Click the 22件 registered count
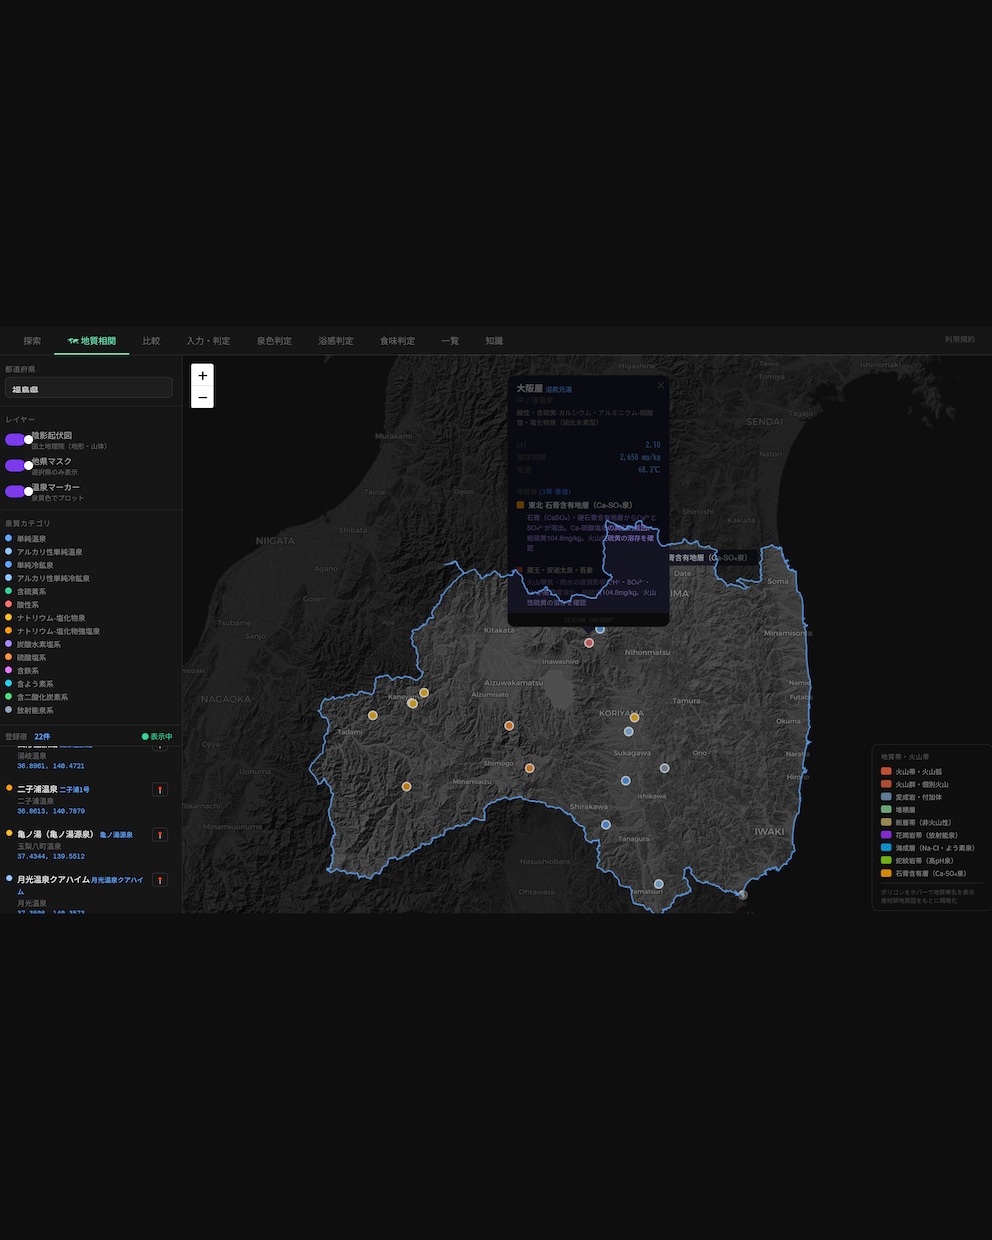The width and height of the screenshot is (992, 1240). point(42,737)
